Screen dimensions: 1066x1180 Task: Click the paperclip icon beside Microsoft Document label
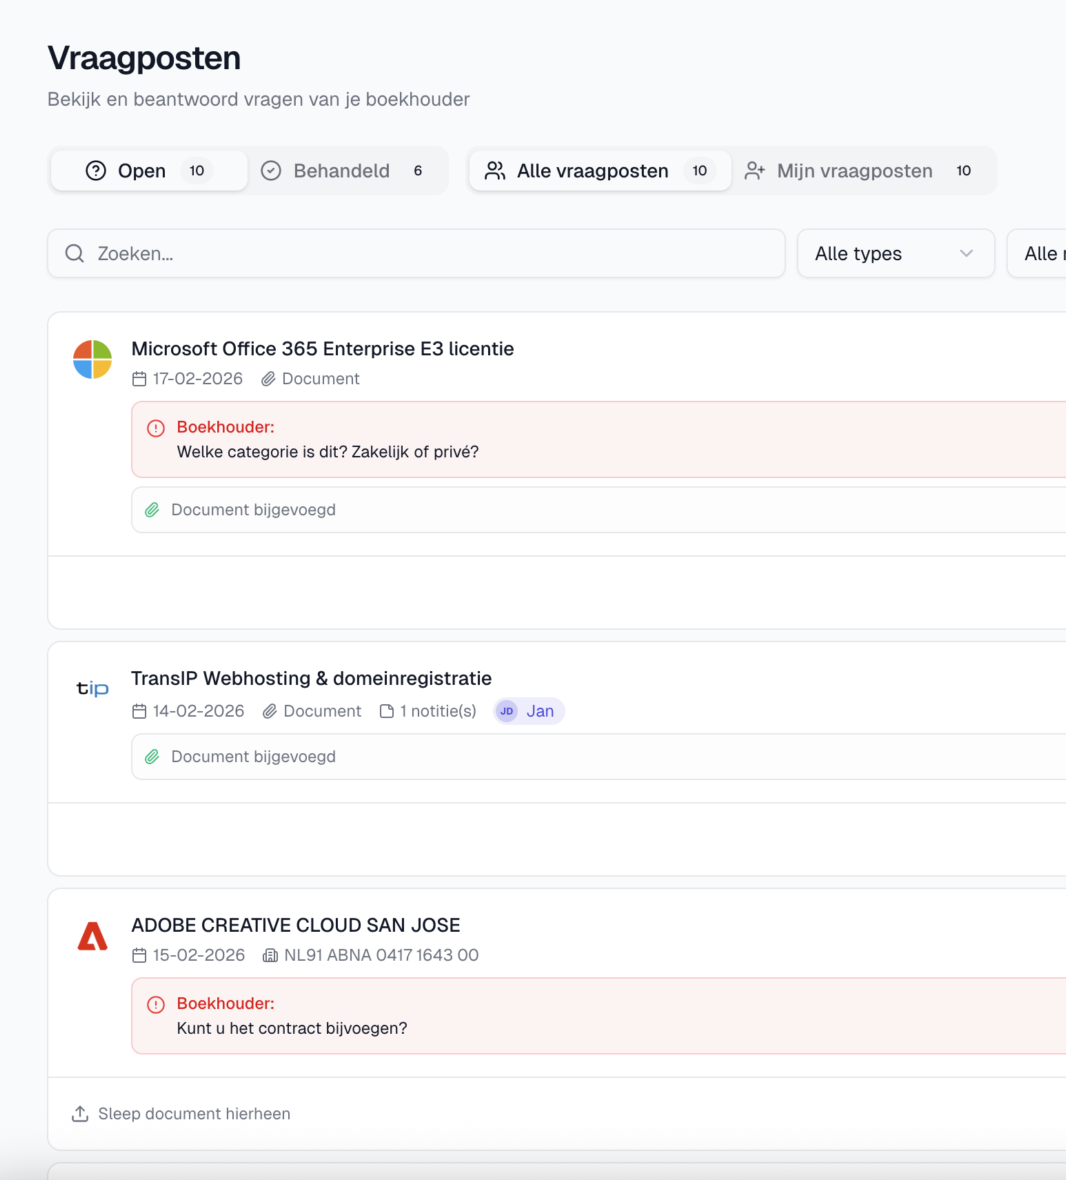point(268,379)
